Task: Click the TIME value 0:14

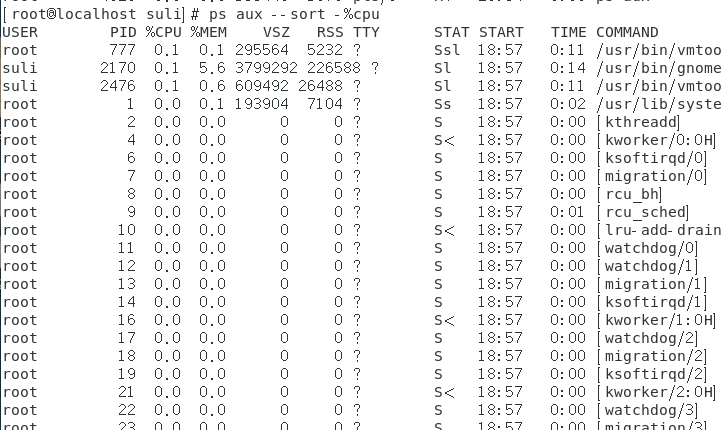Action: coord(568,68)
